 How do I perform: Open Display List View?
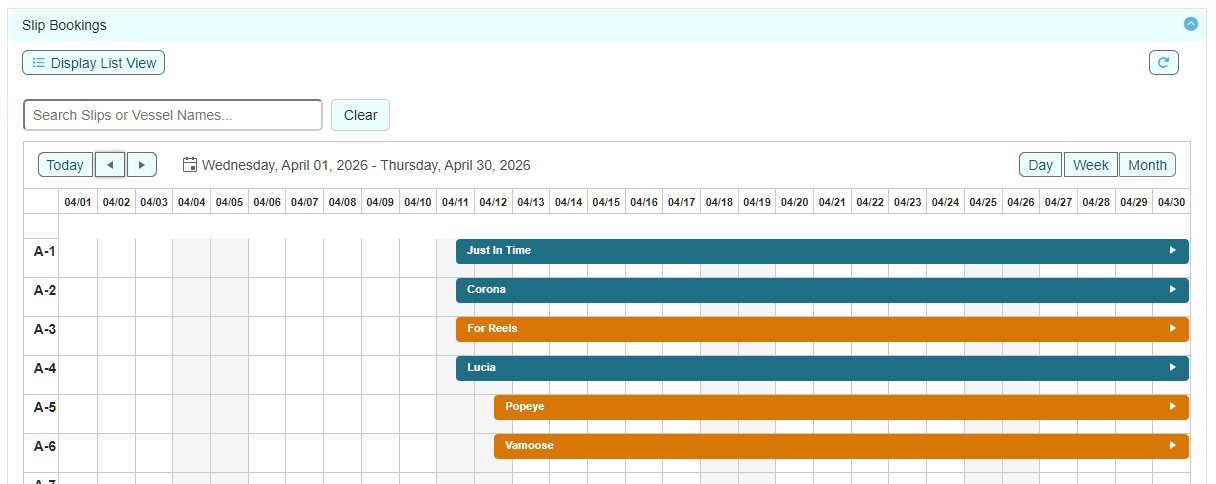[x=94, y=63]
